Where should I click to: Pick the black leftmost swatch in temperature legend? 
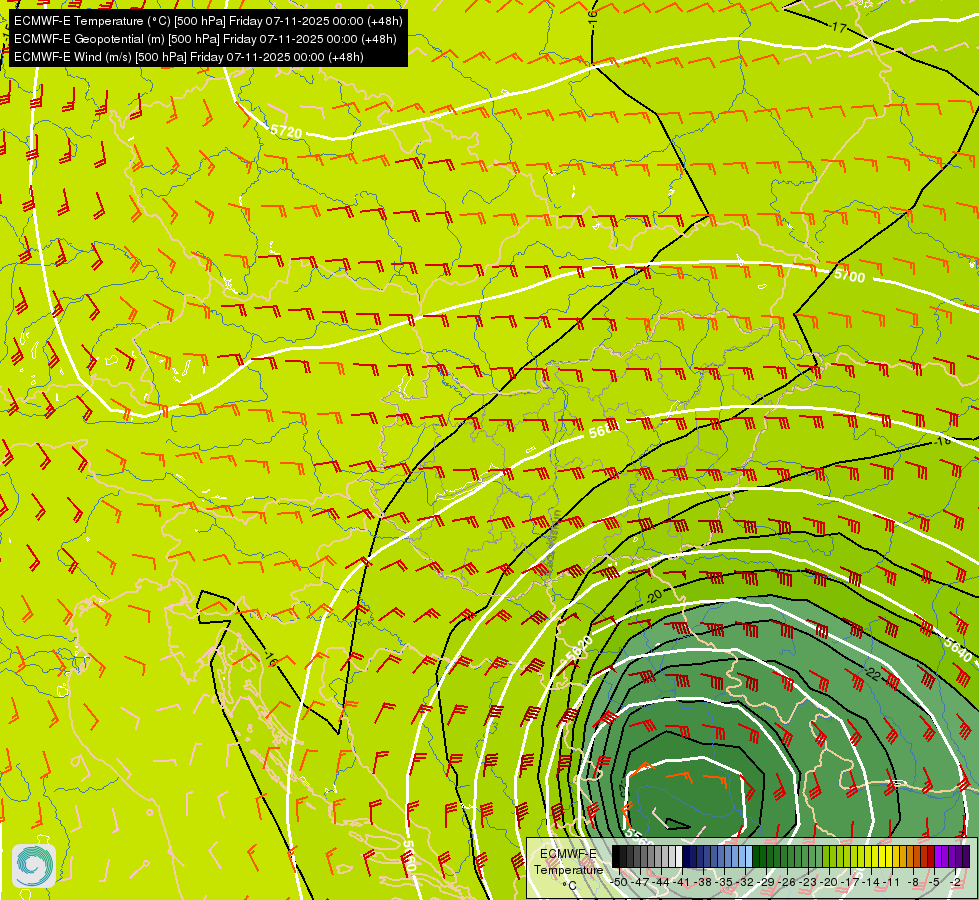(x=616, y=857)
